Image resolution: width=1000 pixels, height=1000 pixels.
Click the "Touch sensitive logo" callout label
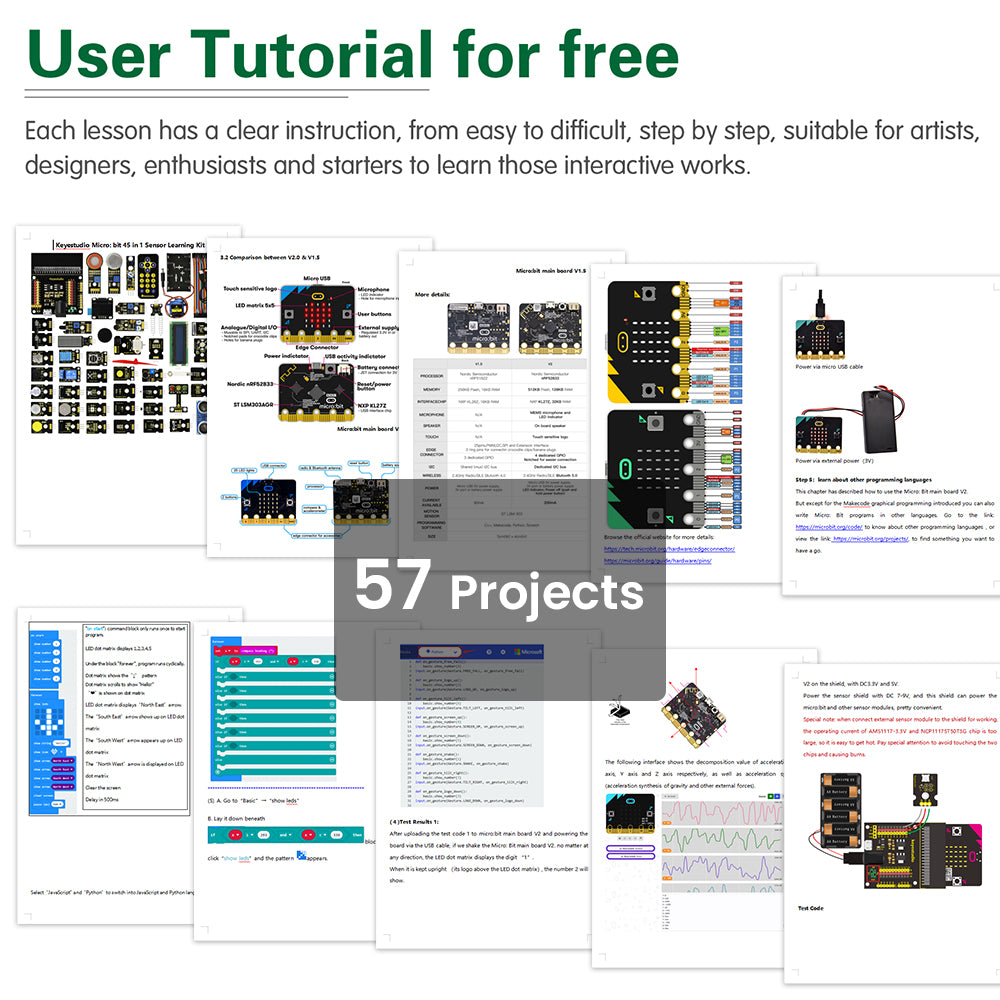click(250, 289)
